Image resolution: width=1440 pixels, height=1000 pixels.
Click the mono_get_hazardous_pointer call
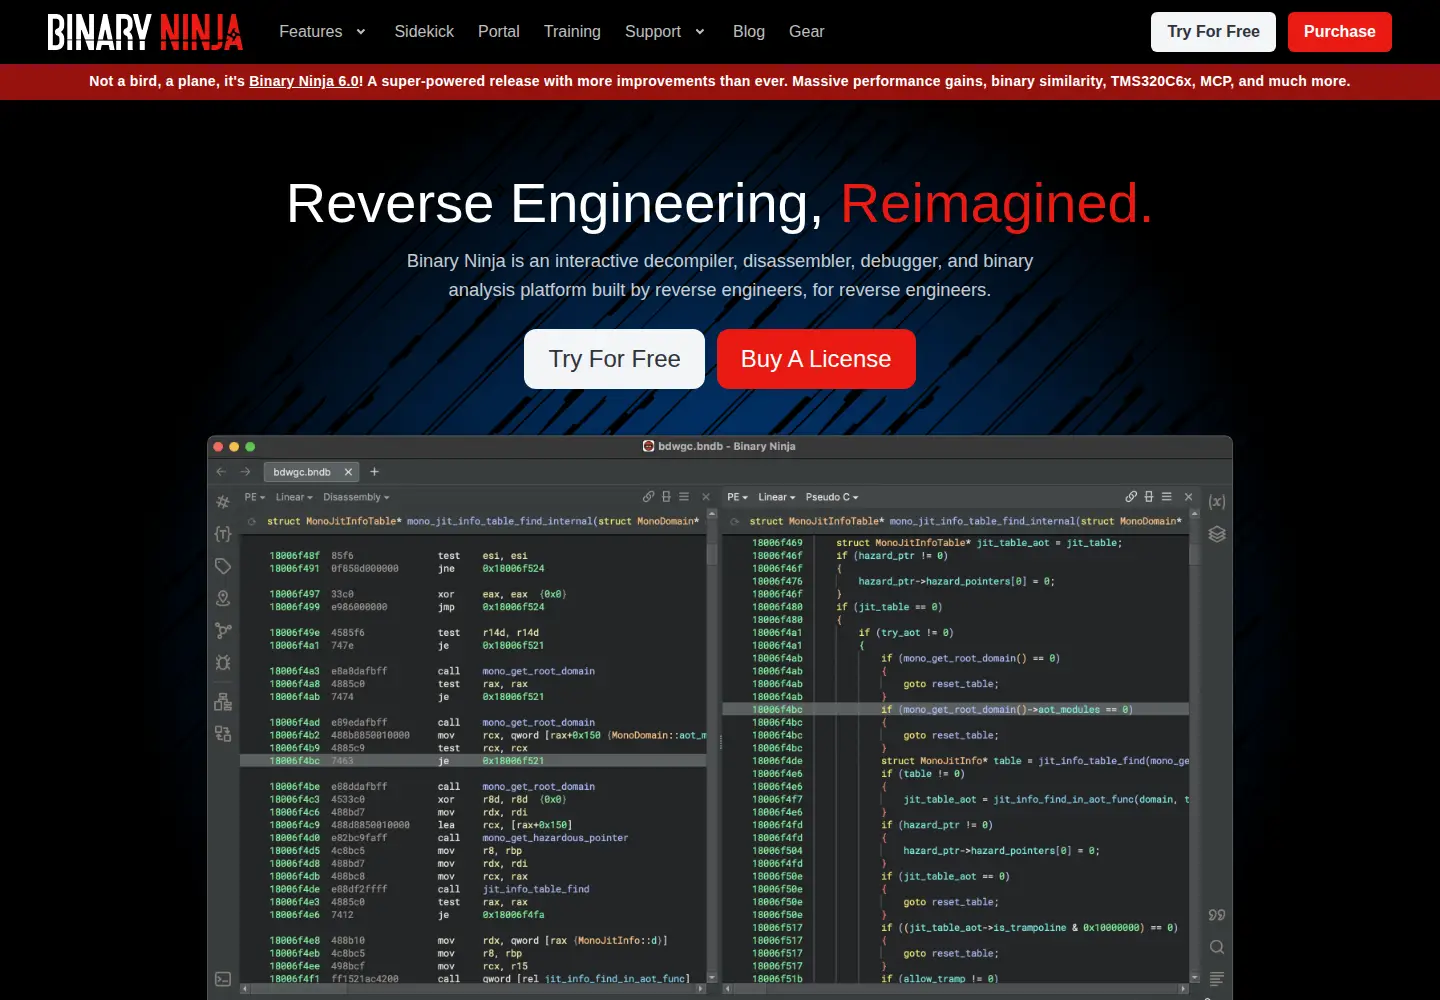point(555,838)
